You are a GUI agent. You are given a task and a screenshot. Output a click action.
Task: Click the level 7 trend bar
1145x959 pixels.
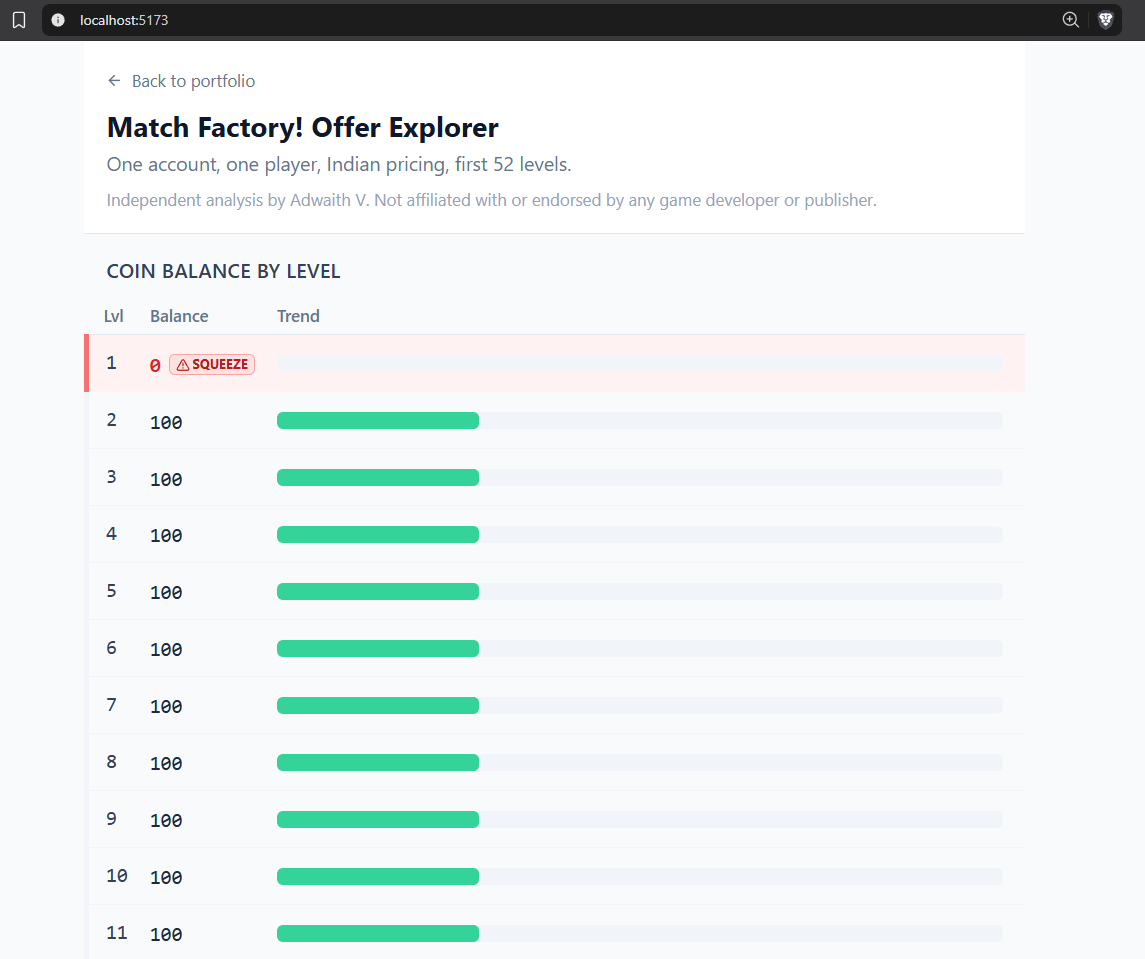640,706
